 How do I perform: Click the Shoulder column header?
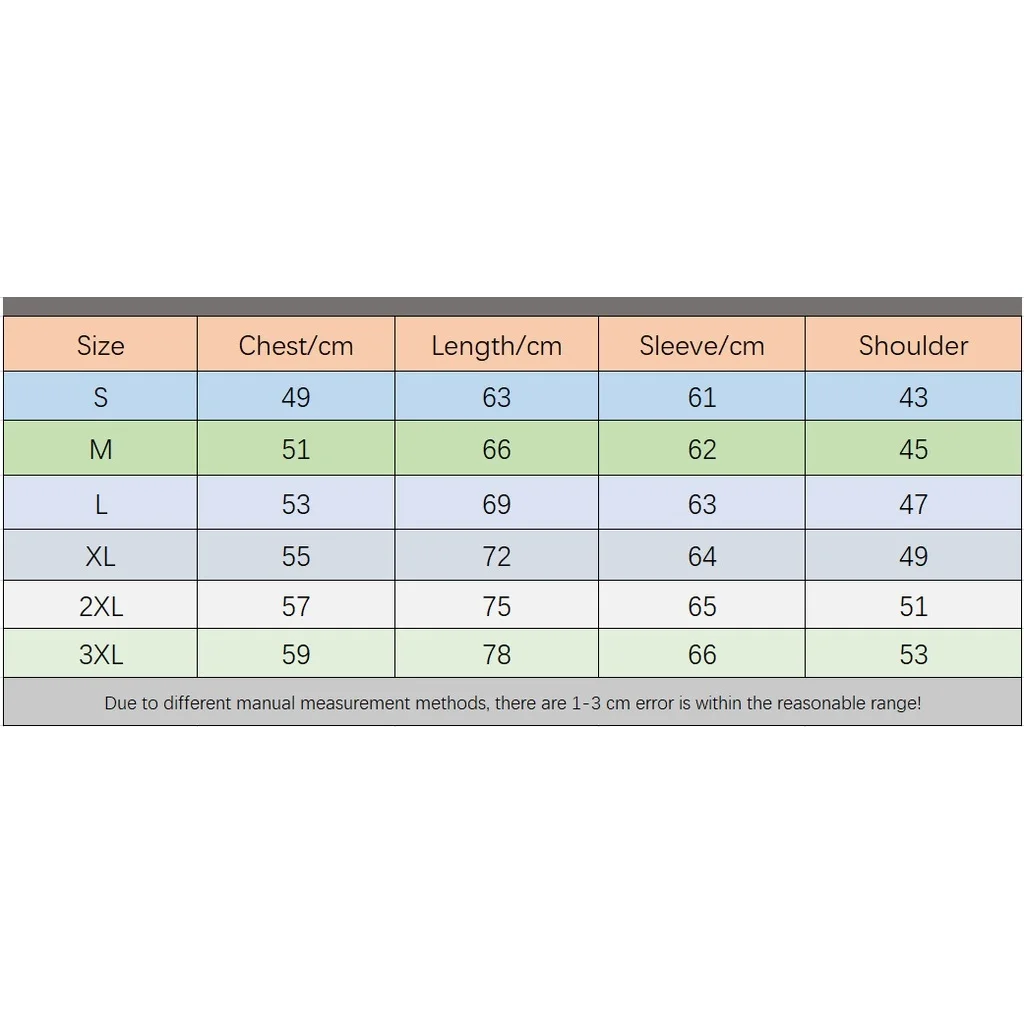tap(913, 346)
